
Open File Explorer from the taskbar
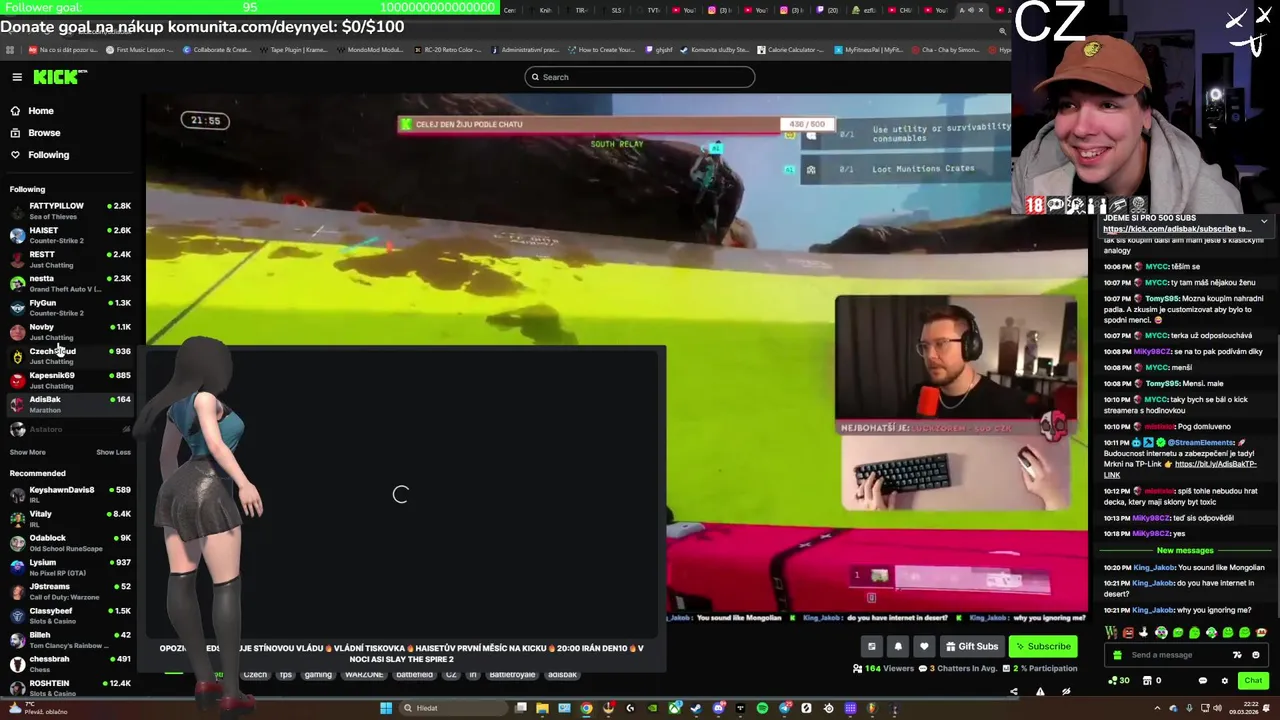(x=542, y=708)
